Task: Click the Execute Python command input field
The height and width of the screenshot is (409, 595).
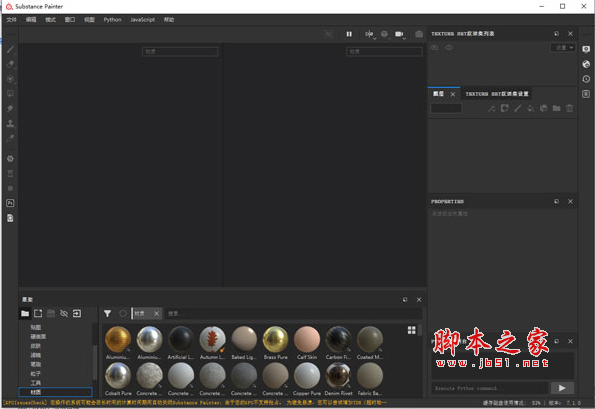Action: 490,388
